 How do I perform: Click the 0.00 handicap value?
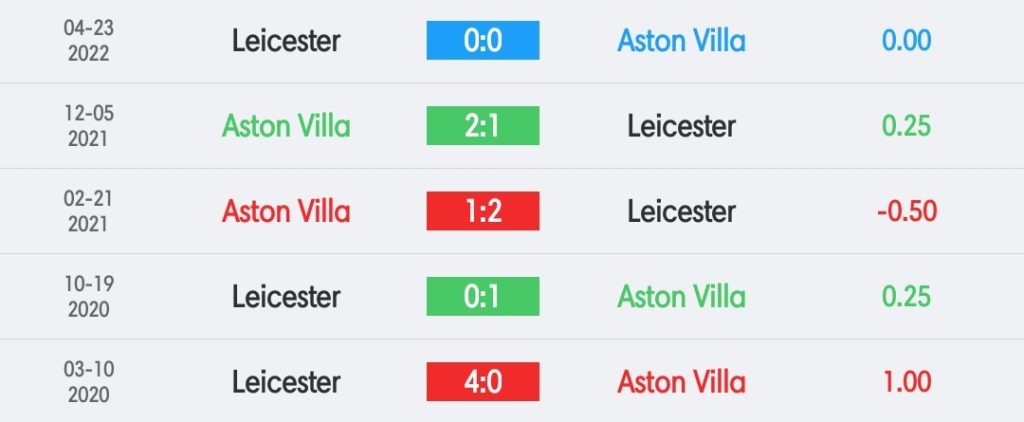(906, 41)
